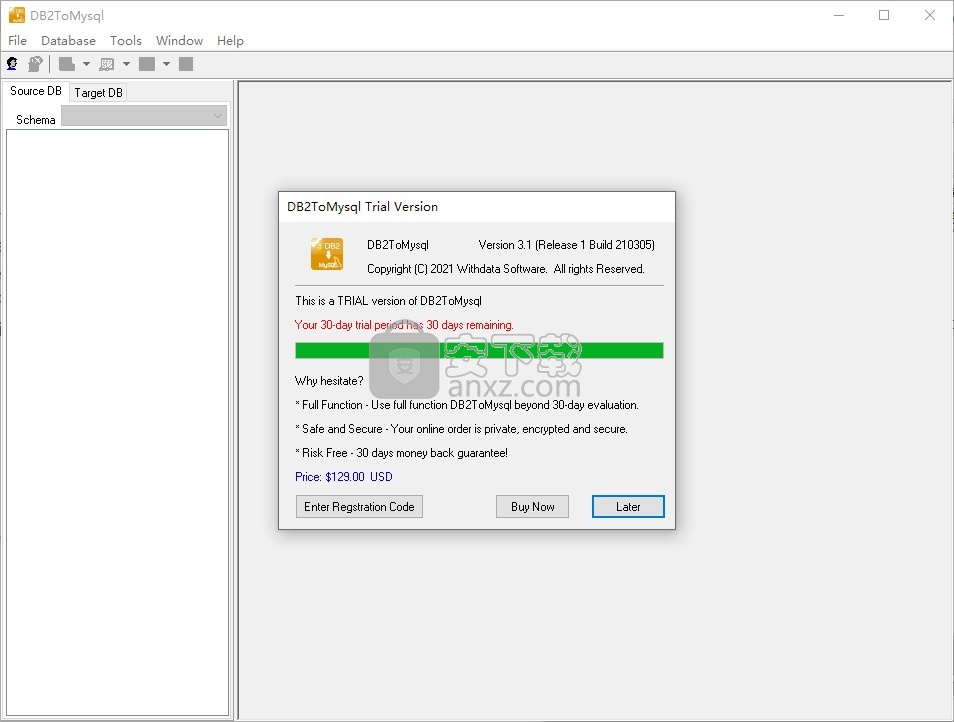Screen dimensions: 954x722
Task: Close the DB2ToMysql main window
Action: coord(930,15)
